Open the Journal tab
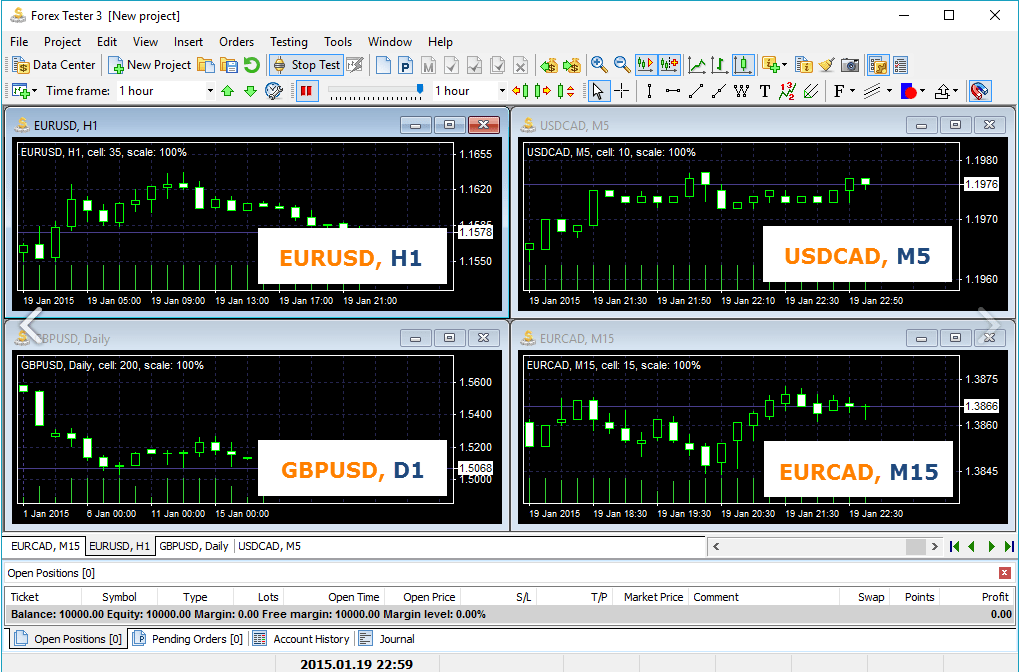Image resolution: width=1019 pixels, height=672 pixels. tap(387, 639)
